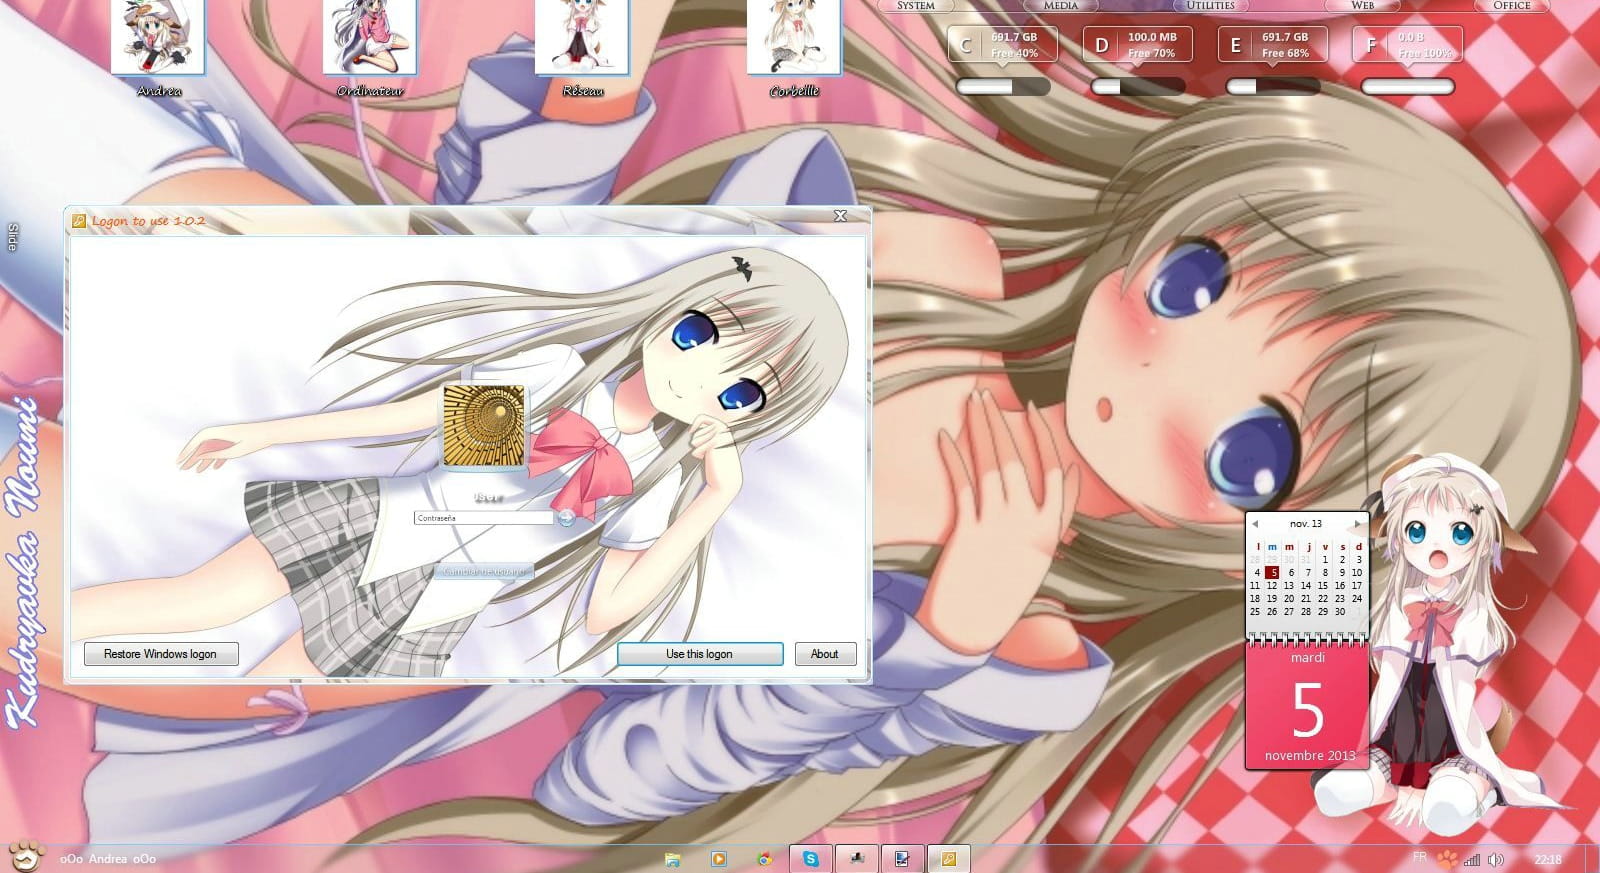The height and width of the screenshot is (873, 1600).
Task: Select day 17 in calendar gadget
Action: 1357,586
